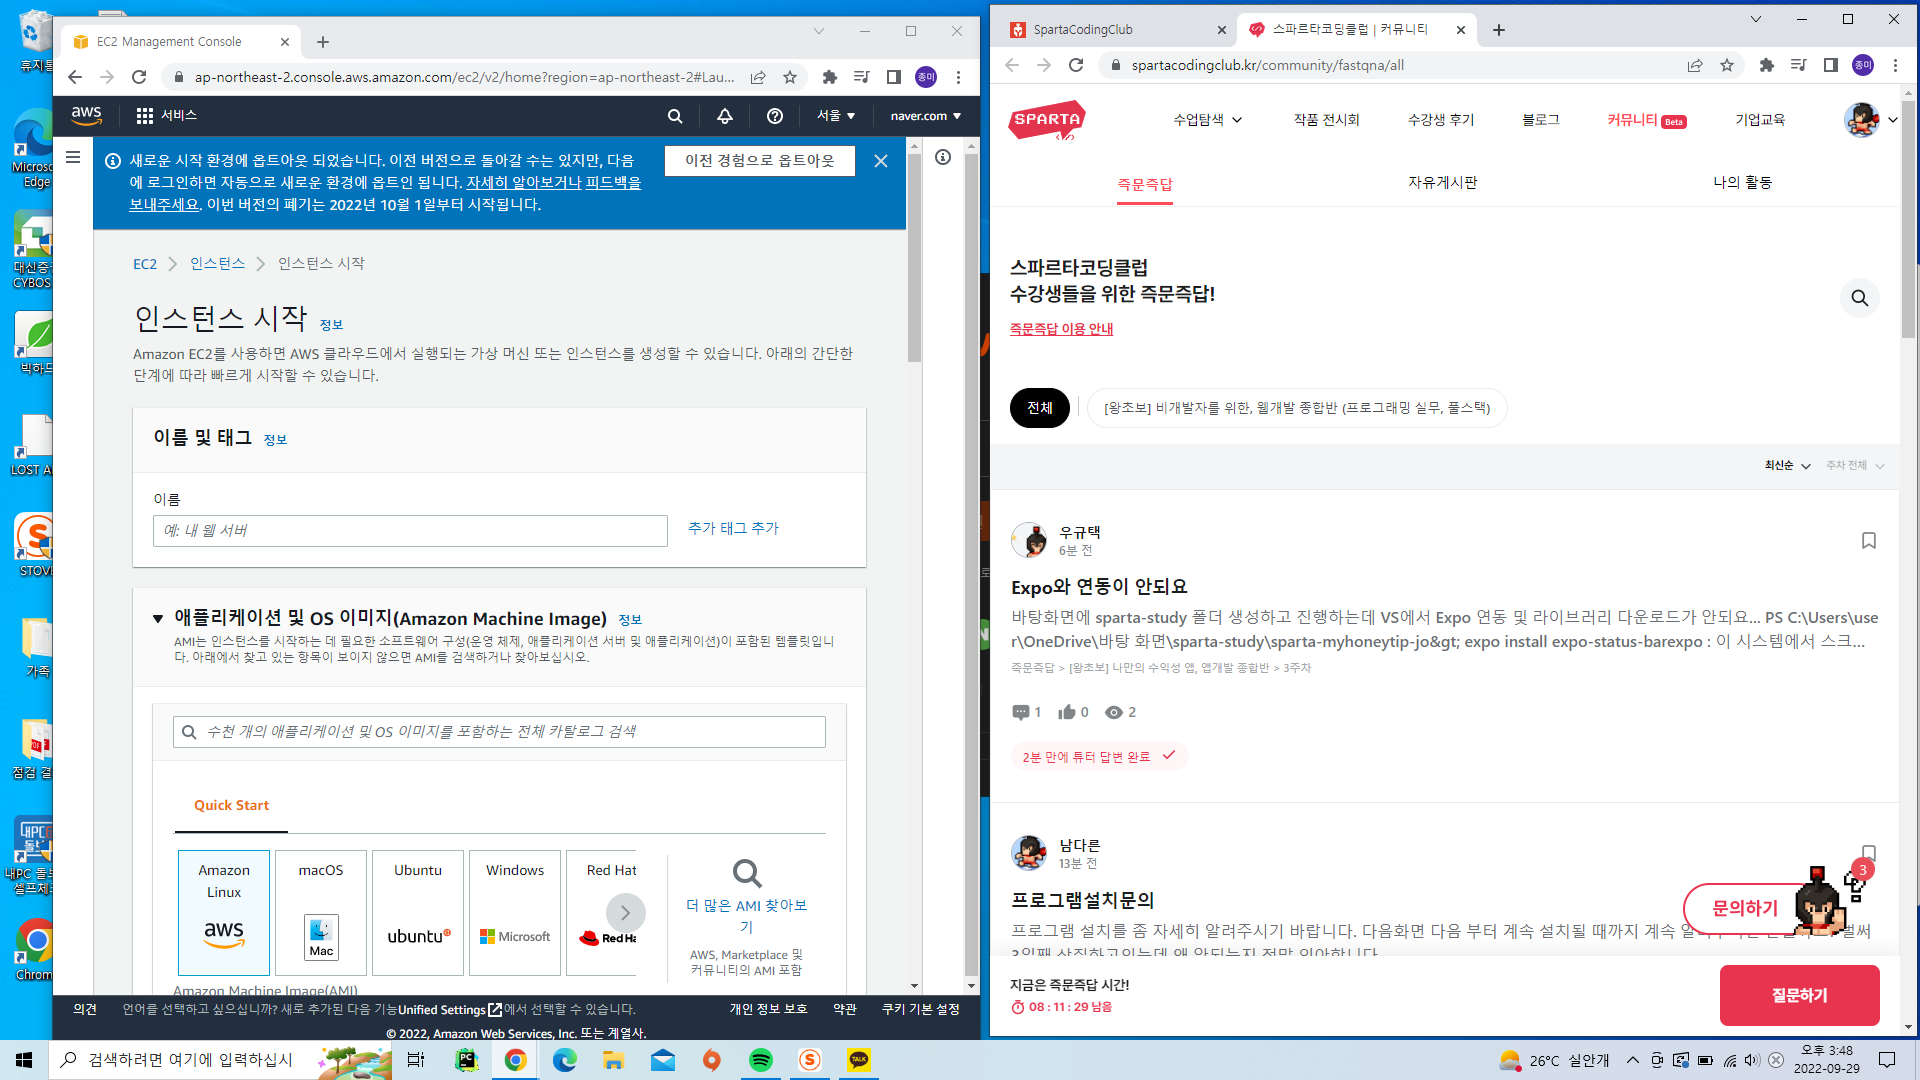Switch to 나의 활동 tab

(1742, 183)
